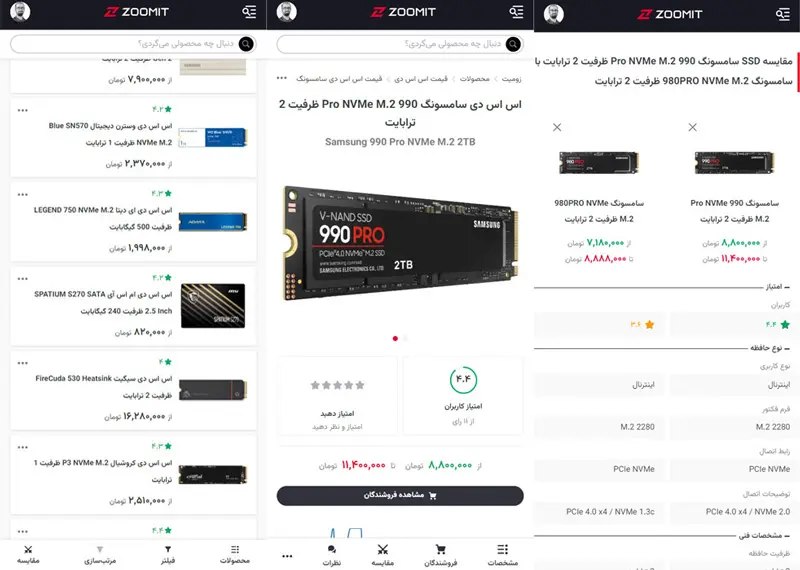
Task: Expand the breadcrumb three-dots on product page
Action: [x=282, y=78]
